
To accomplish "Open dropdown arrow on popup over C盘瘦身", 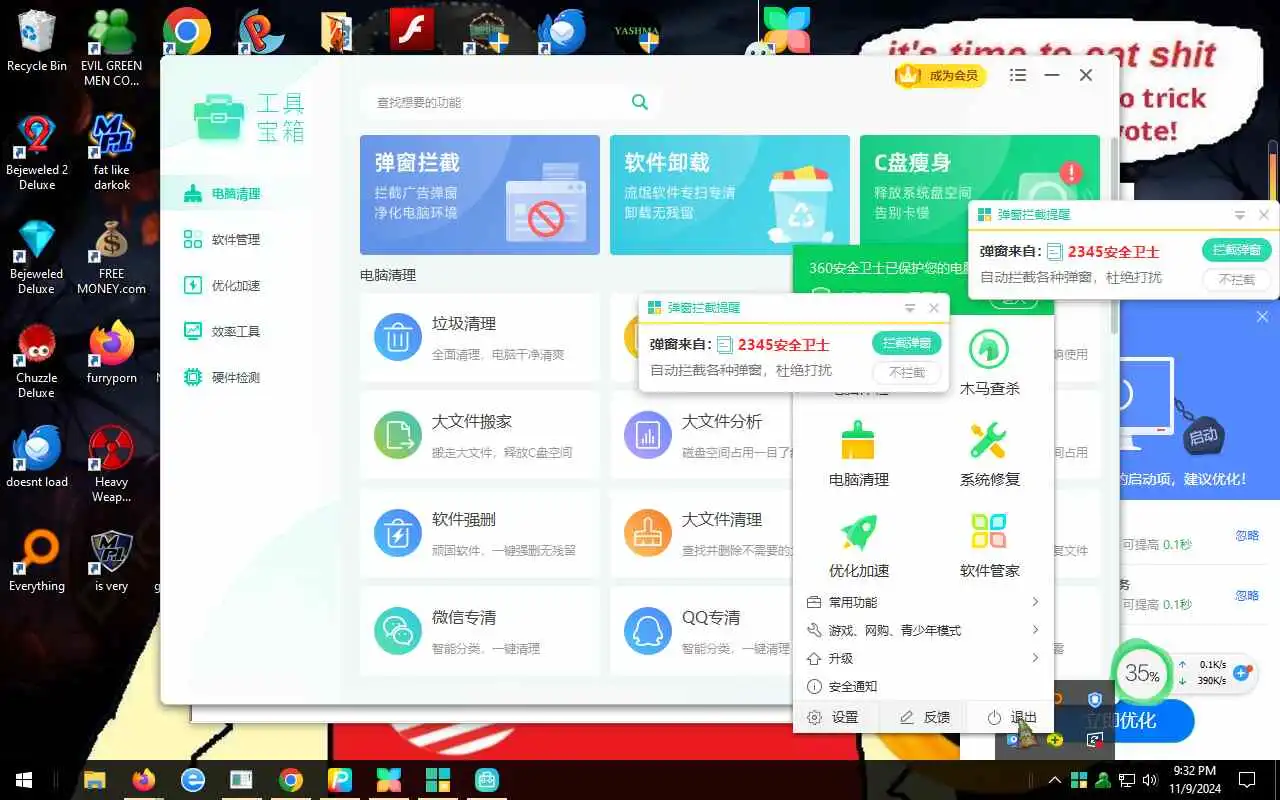I will tap(1240, 215).
